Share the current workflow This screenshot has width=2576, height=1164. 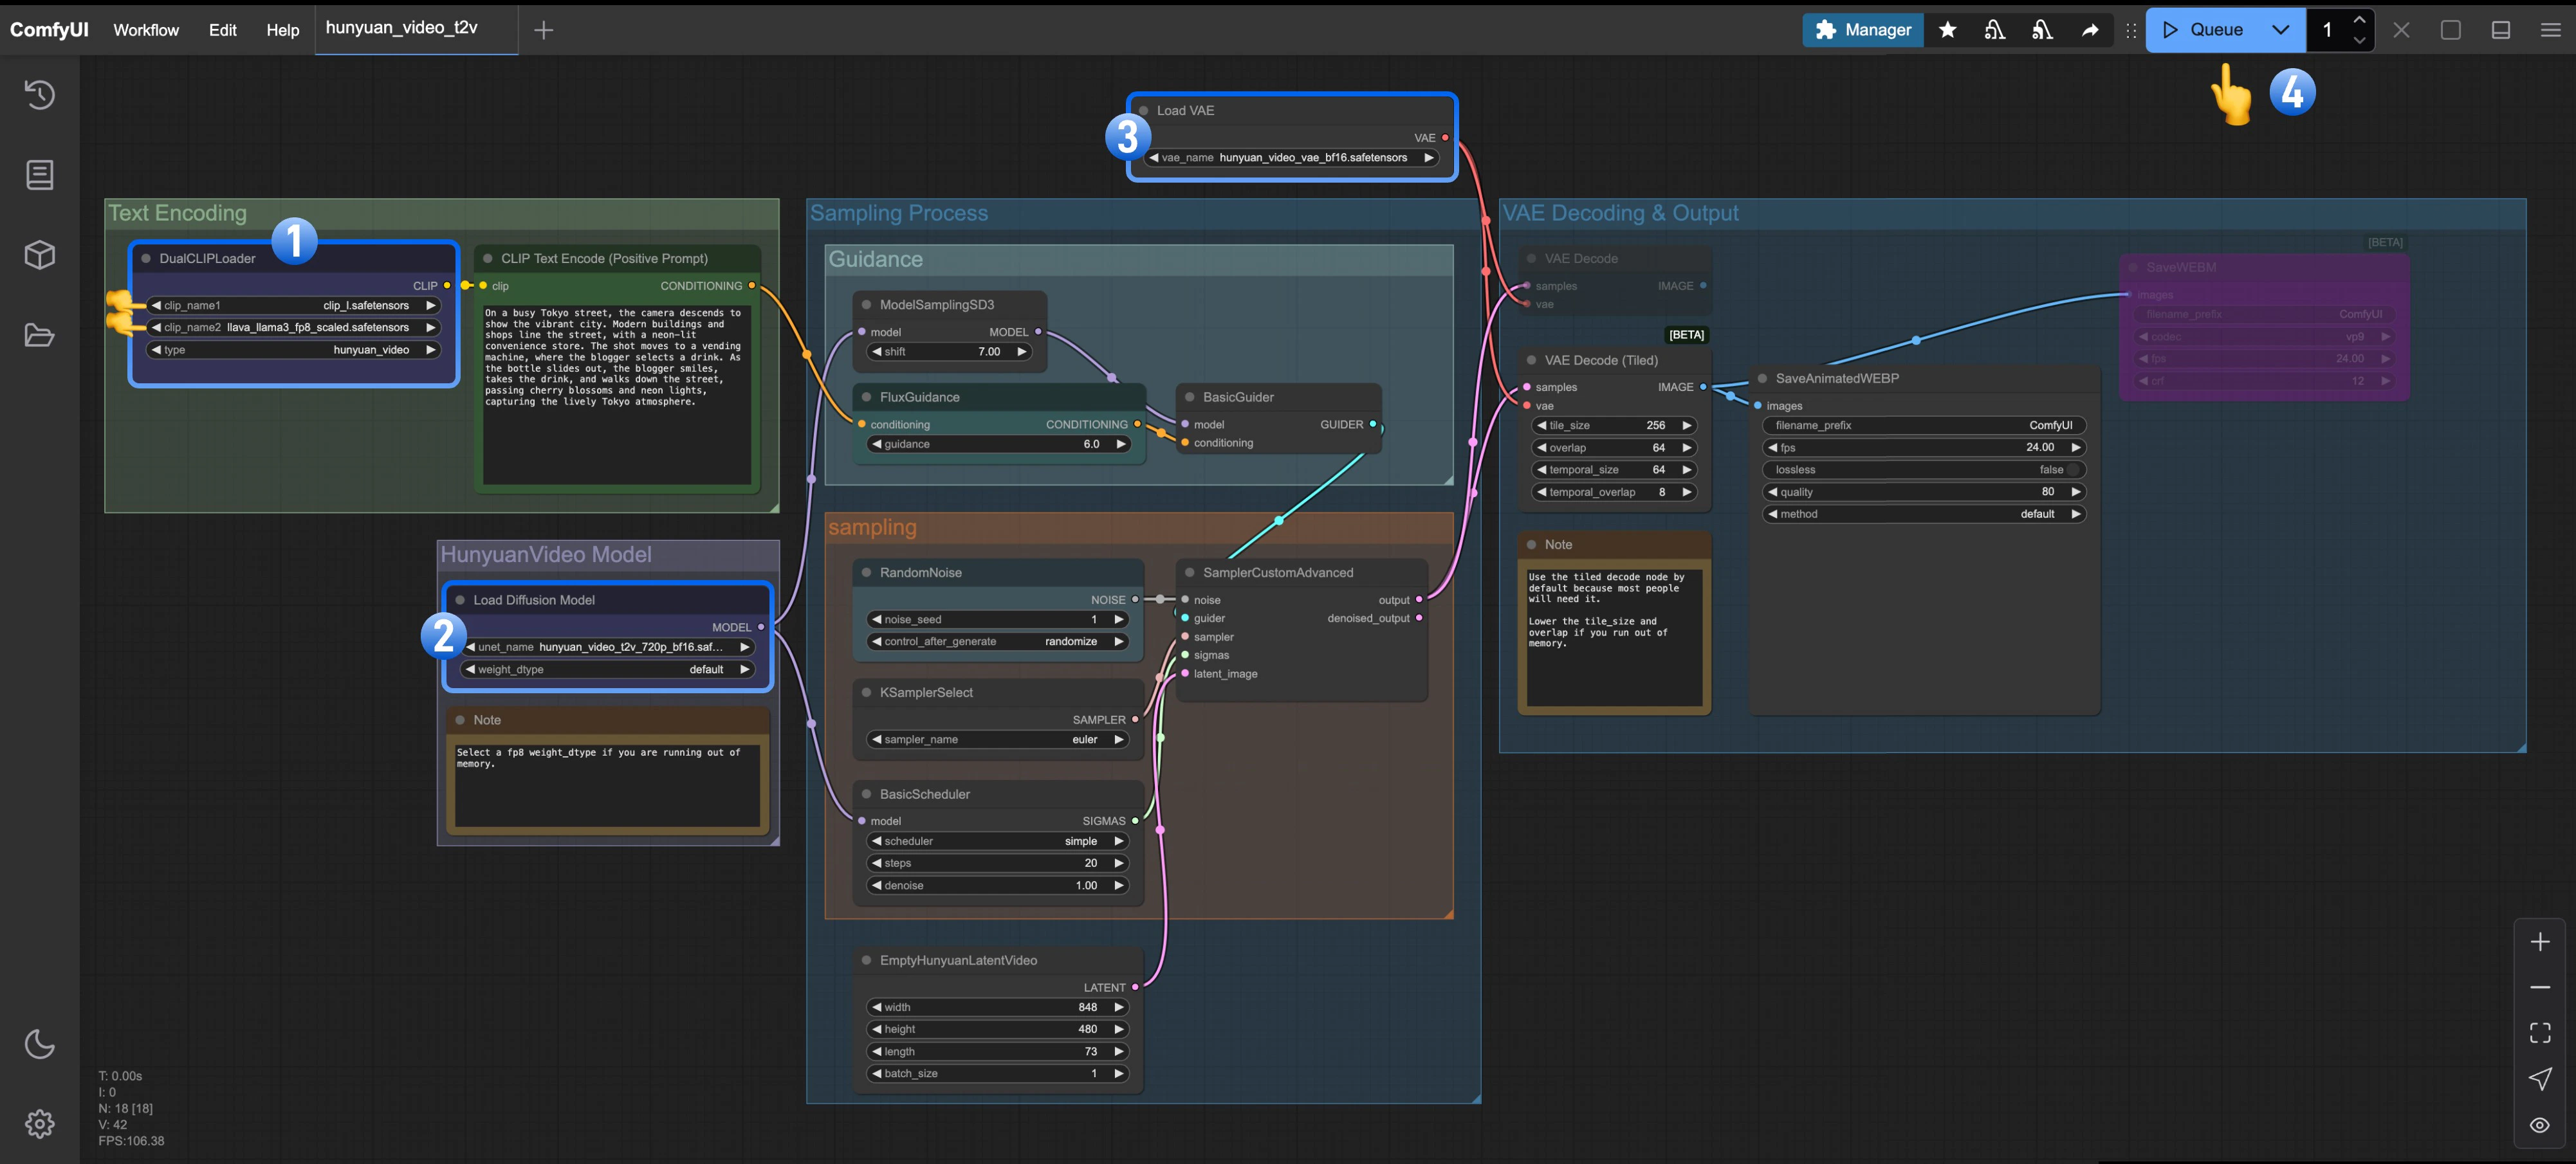(x=2090, y=30)
